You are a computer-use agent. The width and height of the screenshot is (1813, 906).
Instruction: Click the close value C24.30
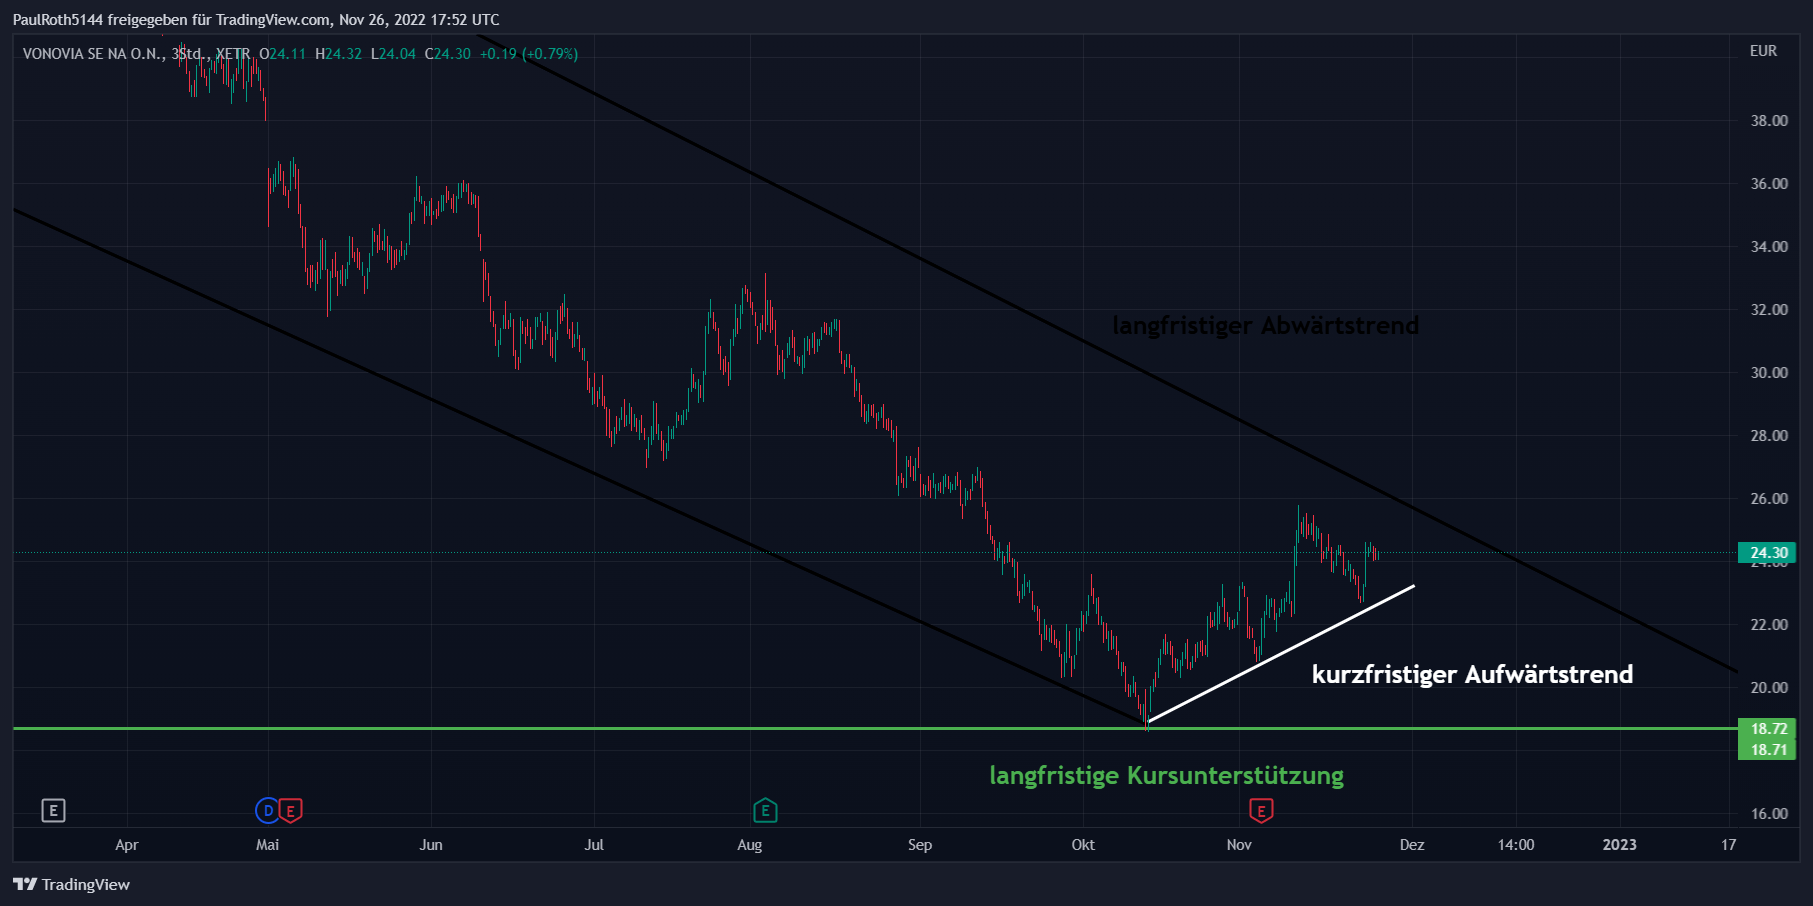click(x=447, y=54)
